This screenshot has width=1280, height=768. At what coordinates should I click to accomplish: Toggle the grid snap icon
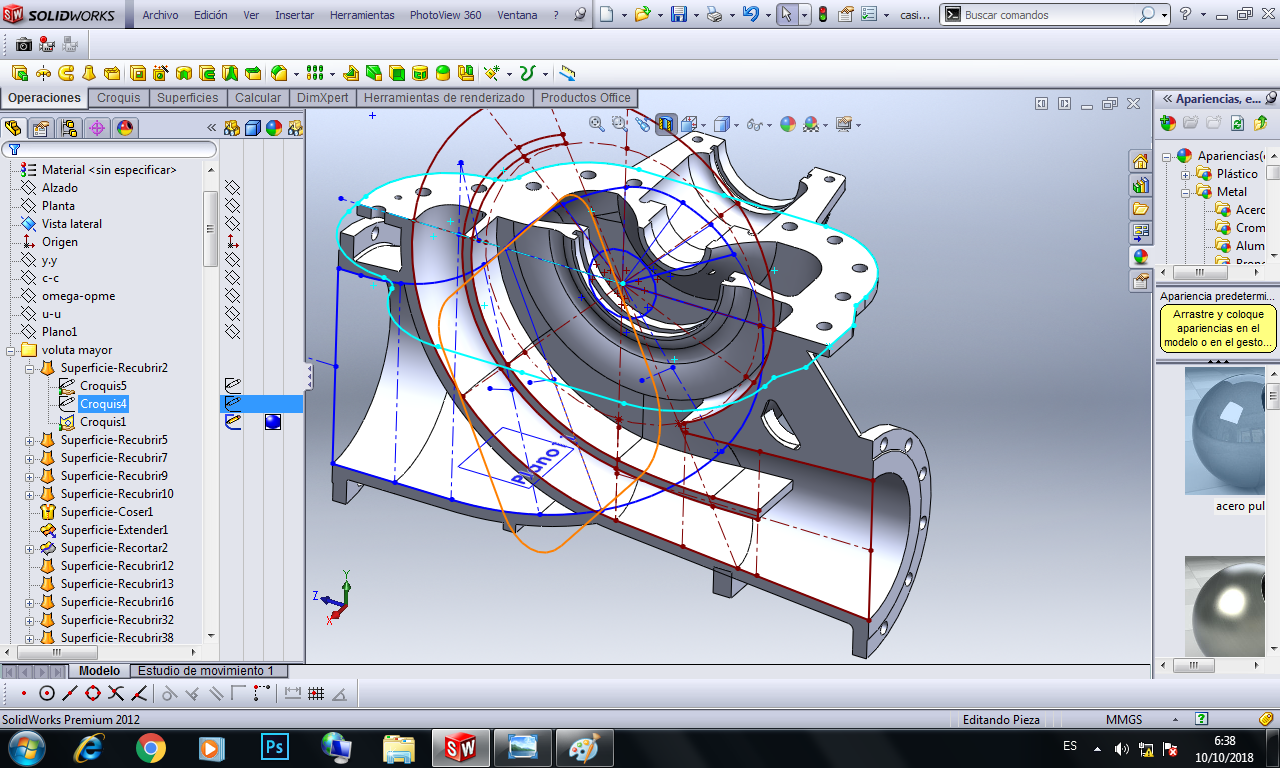pyautogui.click(x=316, y=693)
